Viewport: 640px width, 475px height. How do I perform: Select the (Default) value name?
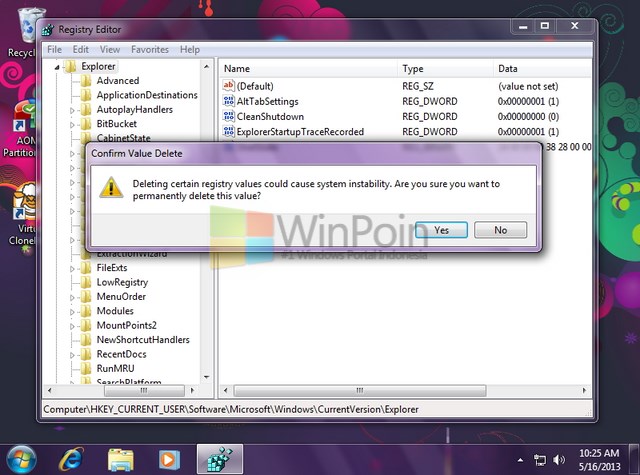tap(255, 86)
